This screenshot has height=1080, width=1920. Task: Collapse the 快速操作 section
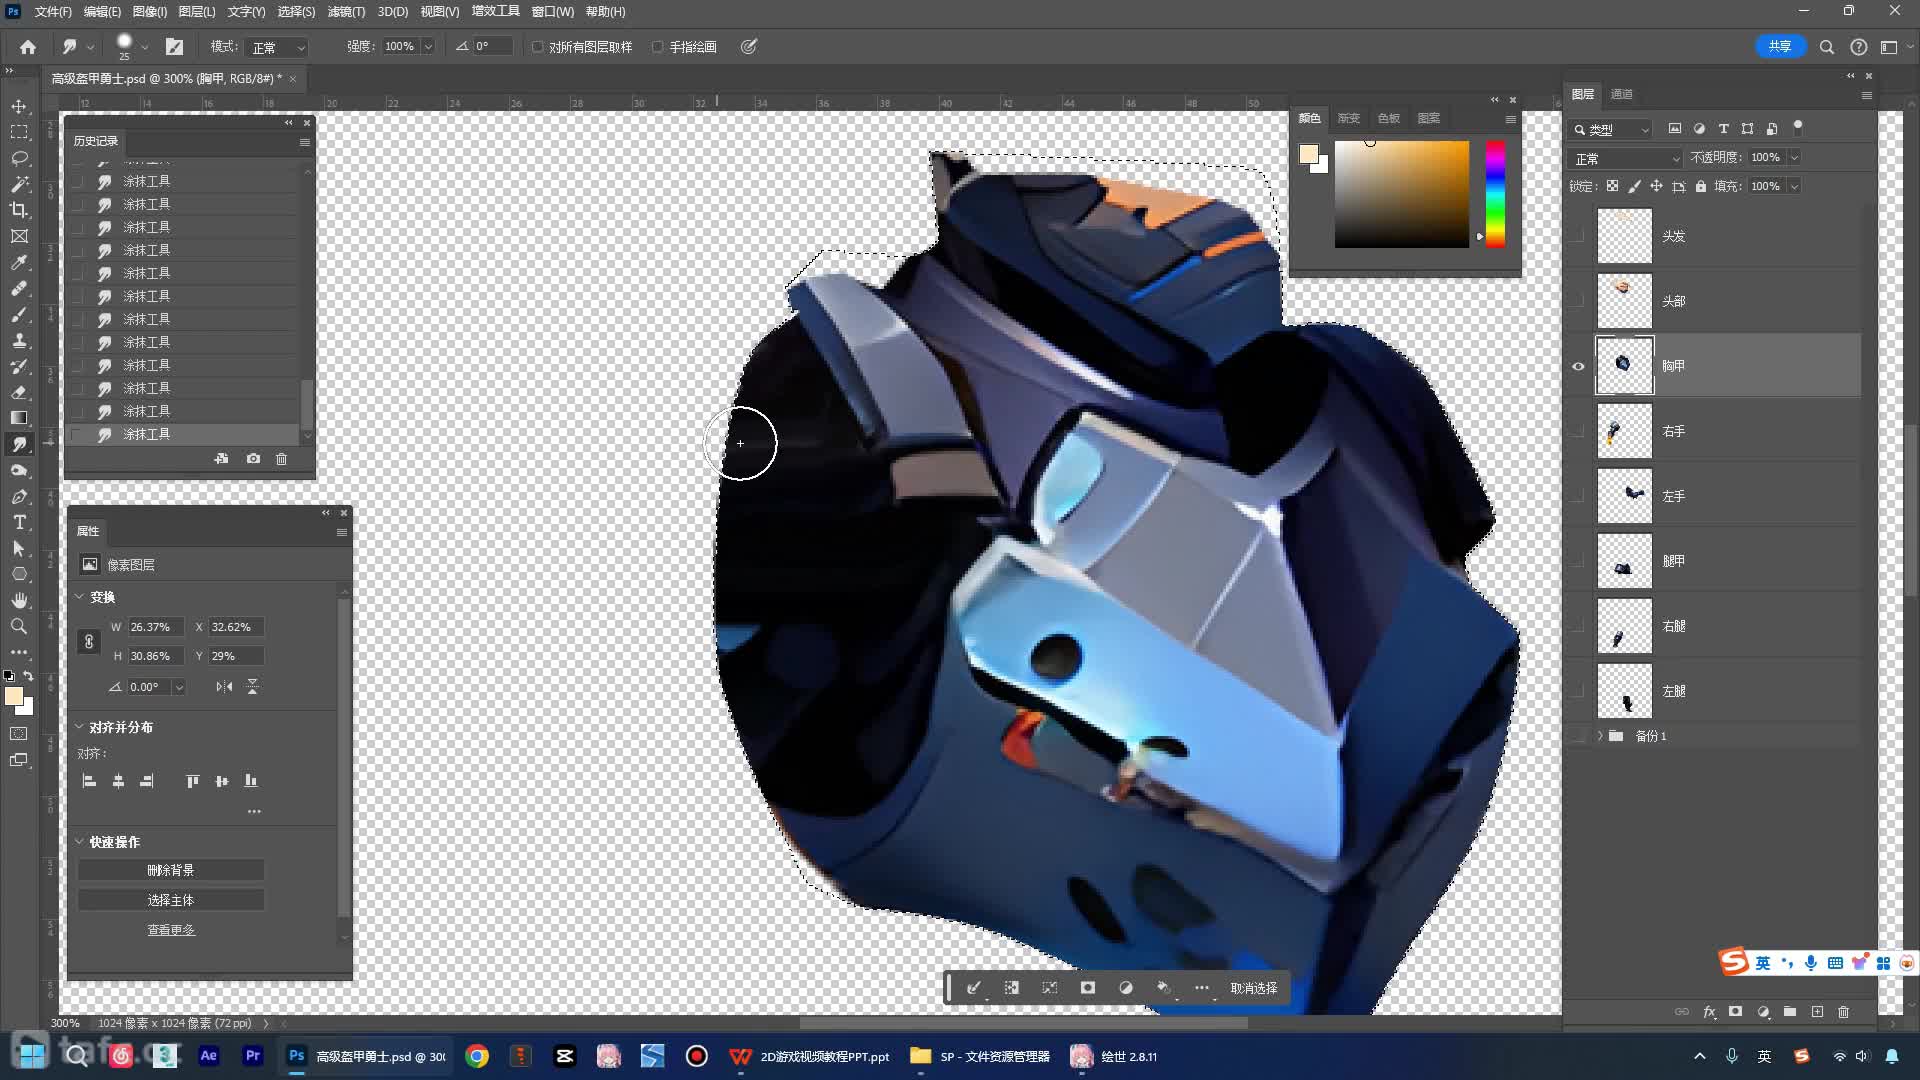point(80,842)
